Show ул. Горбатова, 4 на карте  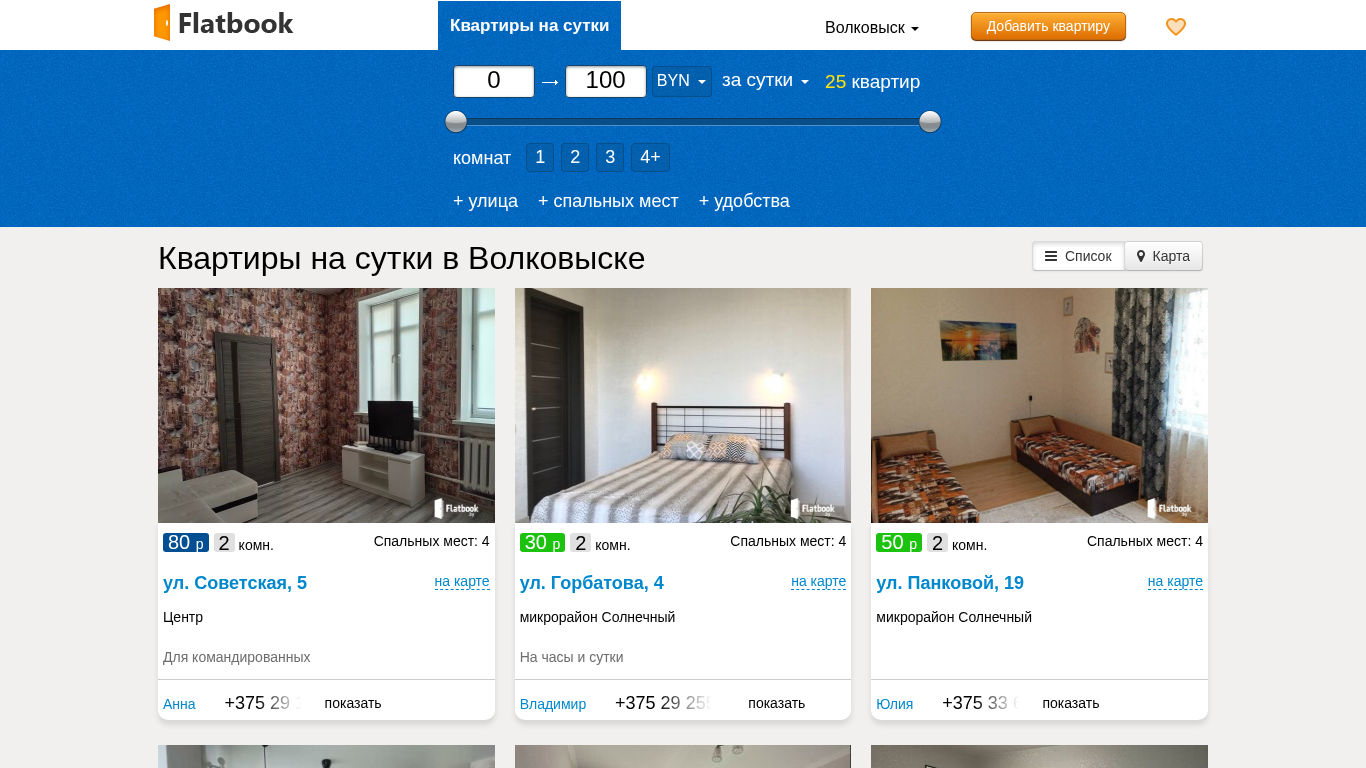[x=818, y=582]
